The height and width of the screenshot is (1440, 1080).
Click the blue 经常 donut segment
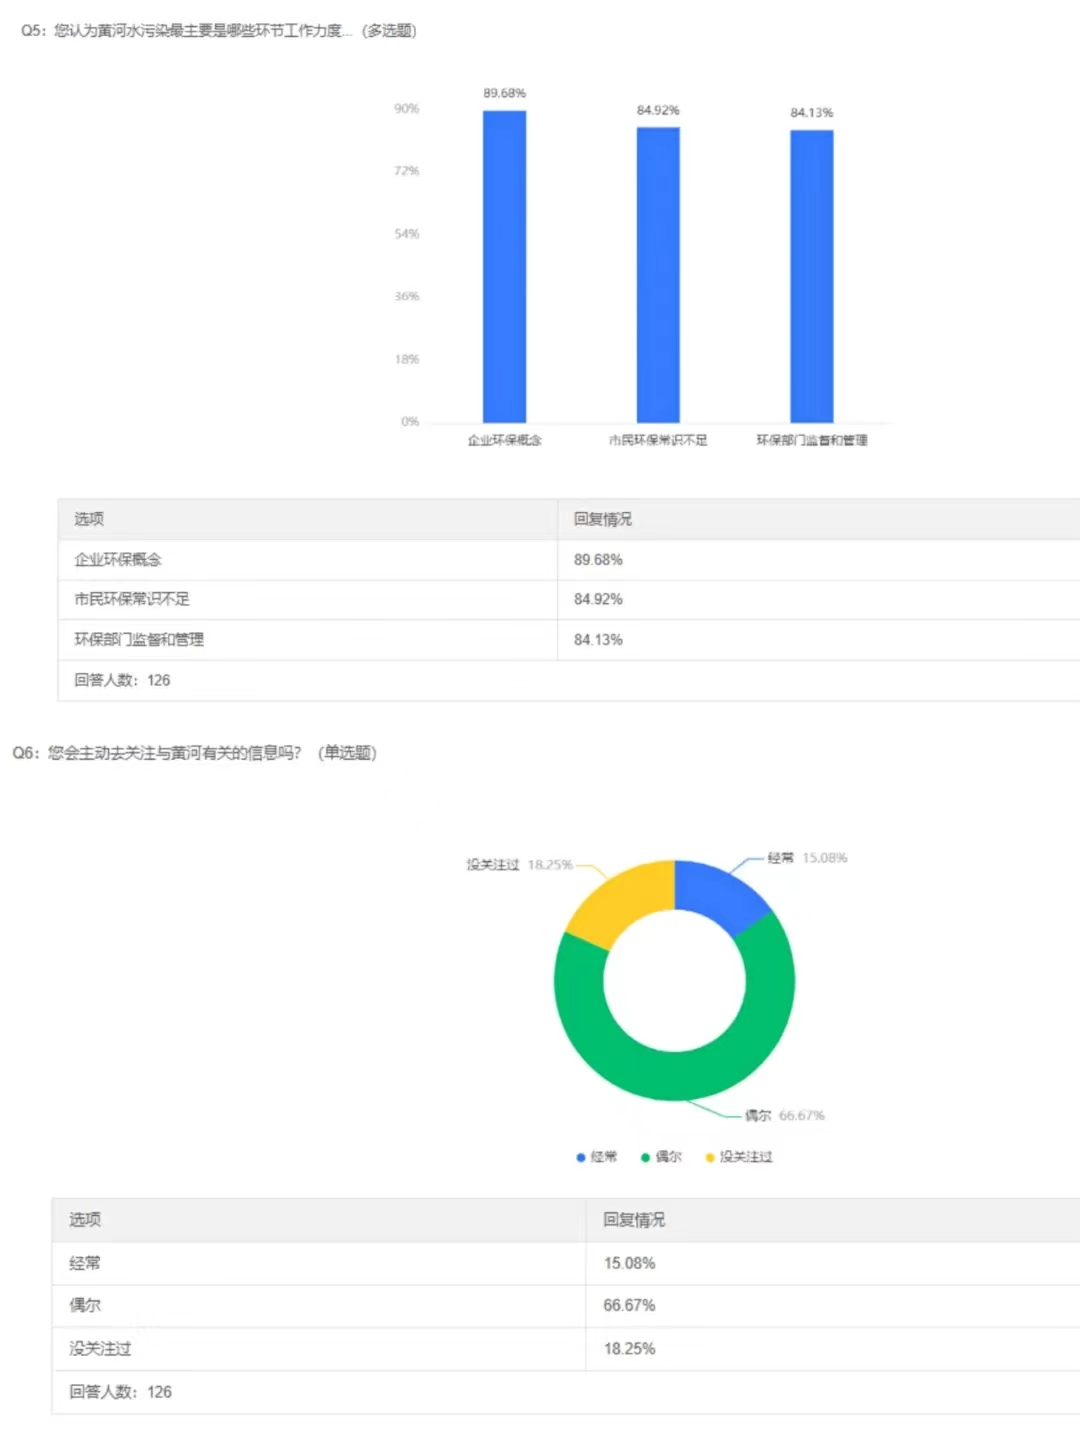(x=720, y=892)
